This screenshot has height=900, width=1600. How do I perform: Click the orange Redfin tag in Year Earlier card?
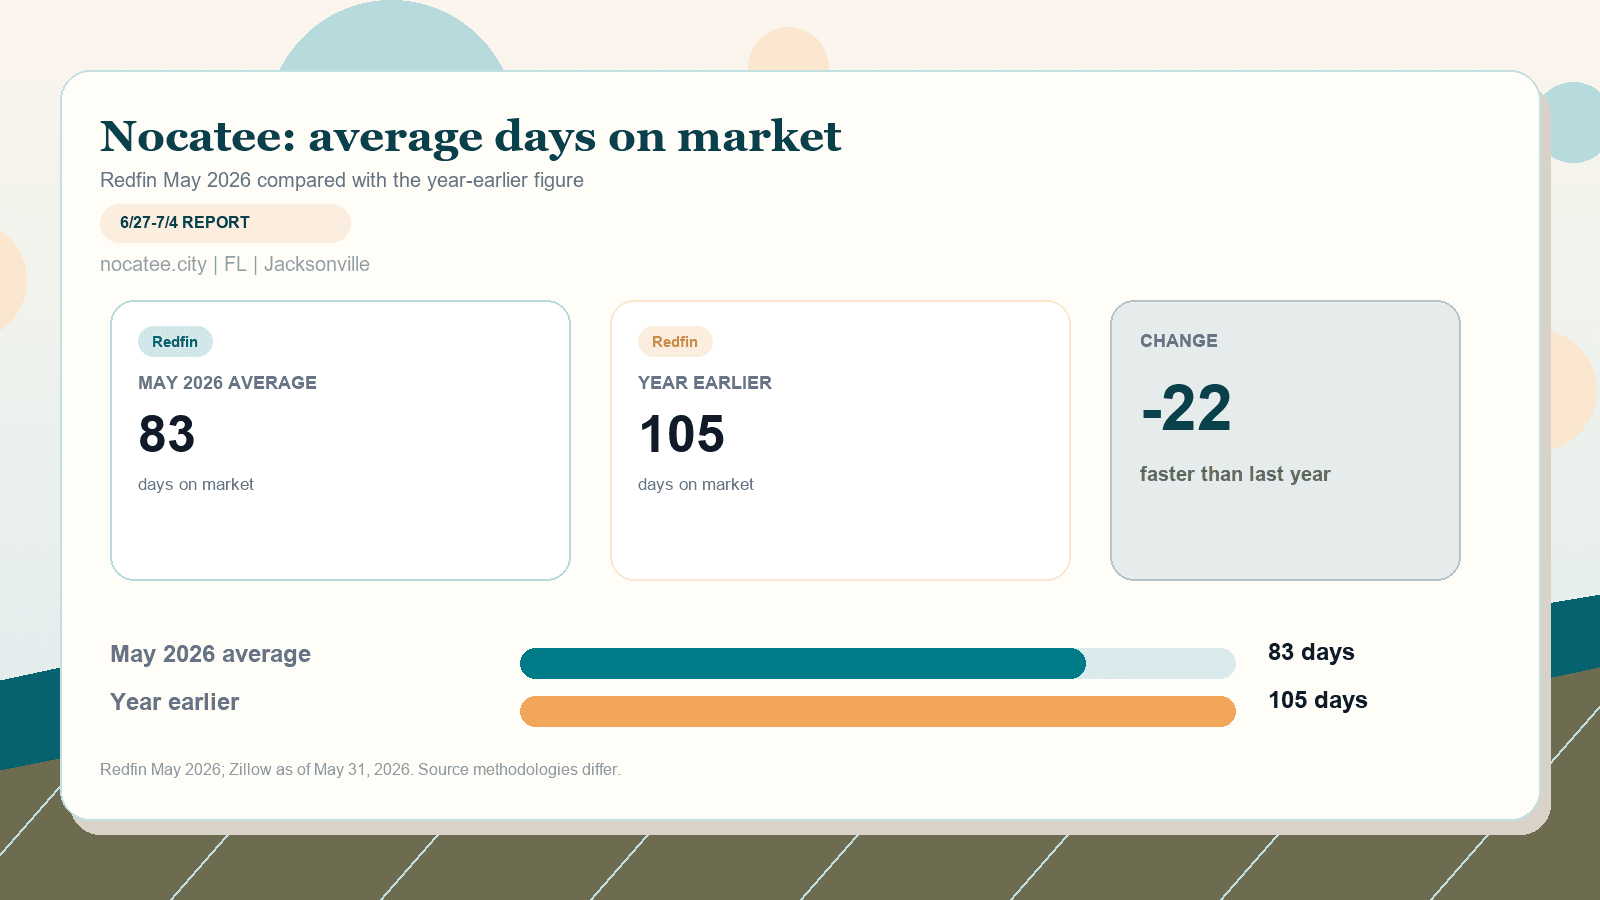(675, 341)
